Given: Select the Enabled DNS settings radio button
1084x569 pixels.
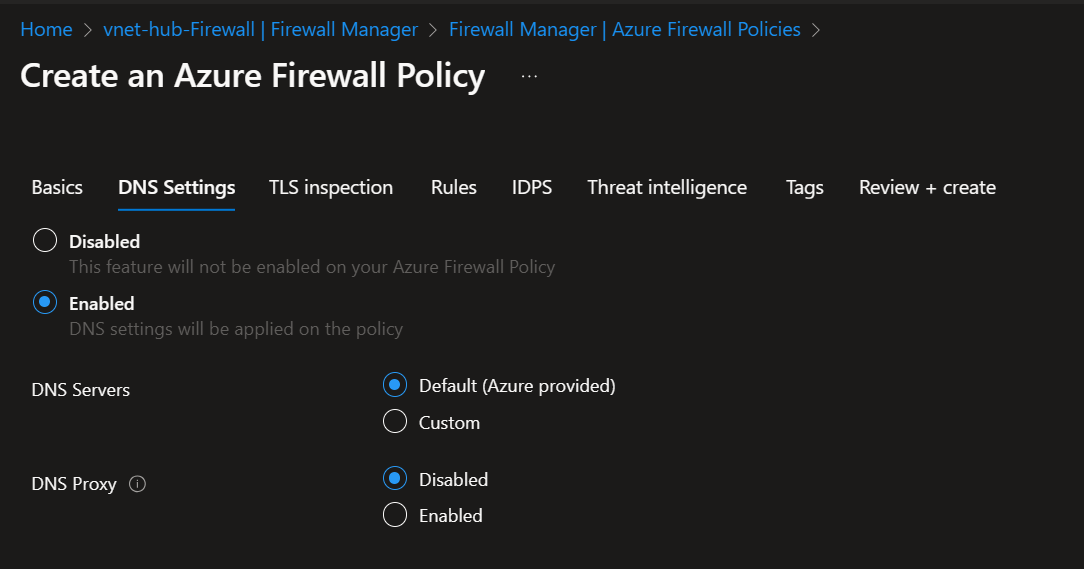Looking at the screenshot, I should click(45, 303).
